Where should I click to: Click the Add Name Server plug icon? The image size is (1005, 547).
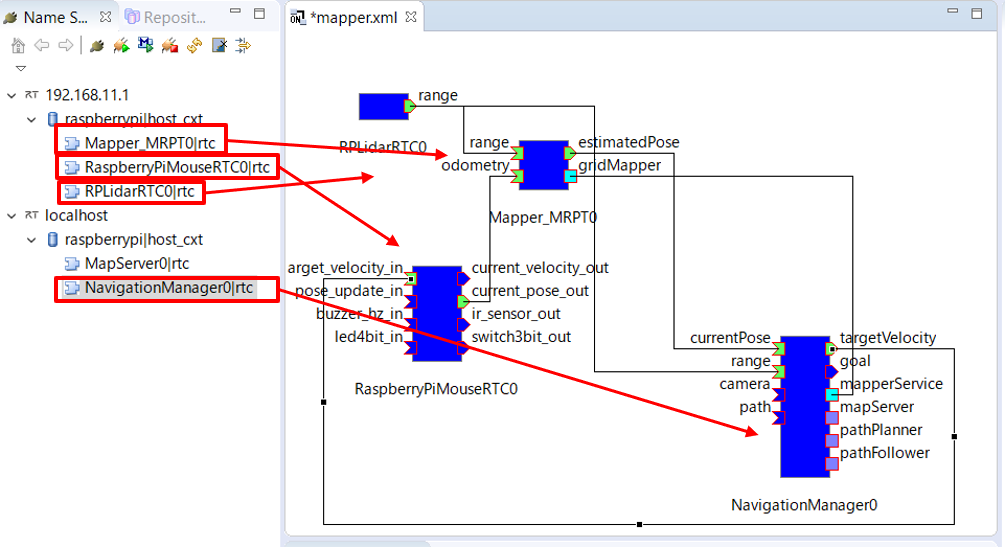coord(96,45)
